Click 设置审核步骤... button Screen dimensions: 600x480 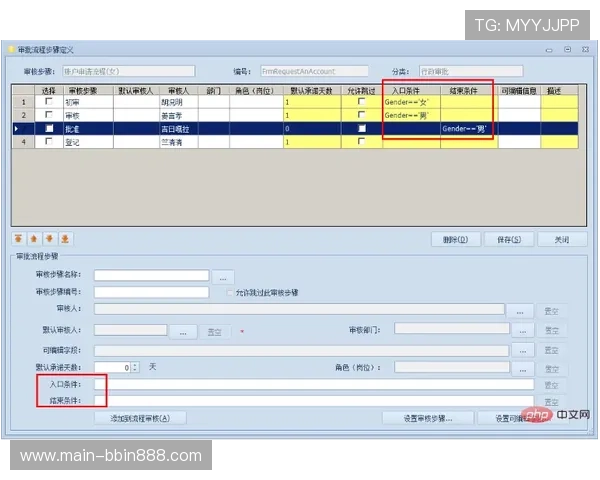[428, 418]
